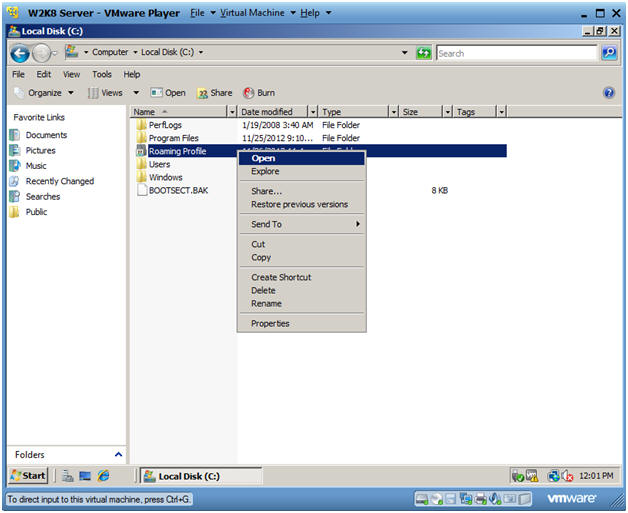Choose Share... in context menu
The image size is (628, 513).
pos(302,191)
